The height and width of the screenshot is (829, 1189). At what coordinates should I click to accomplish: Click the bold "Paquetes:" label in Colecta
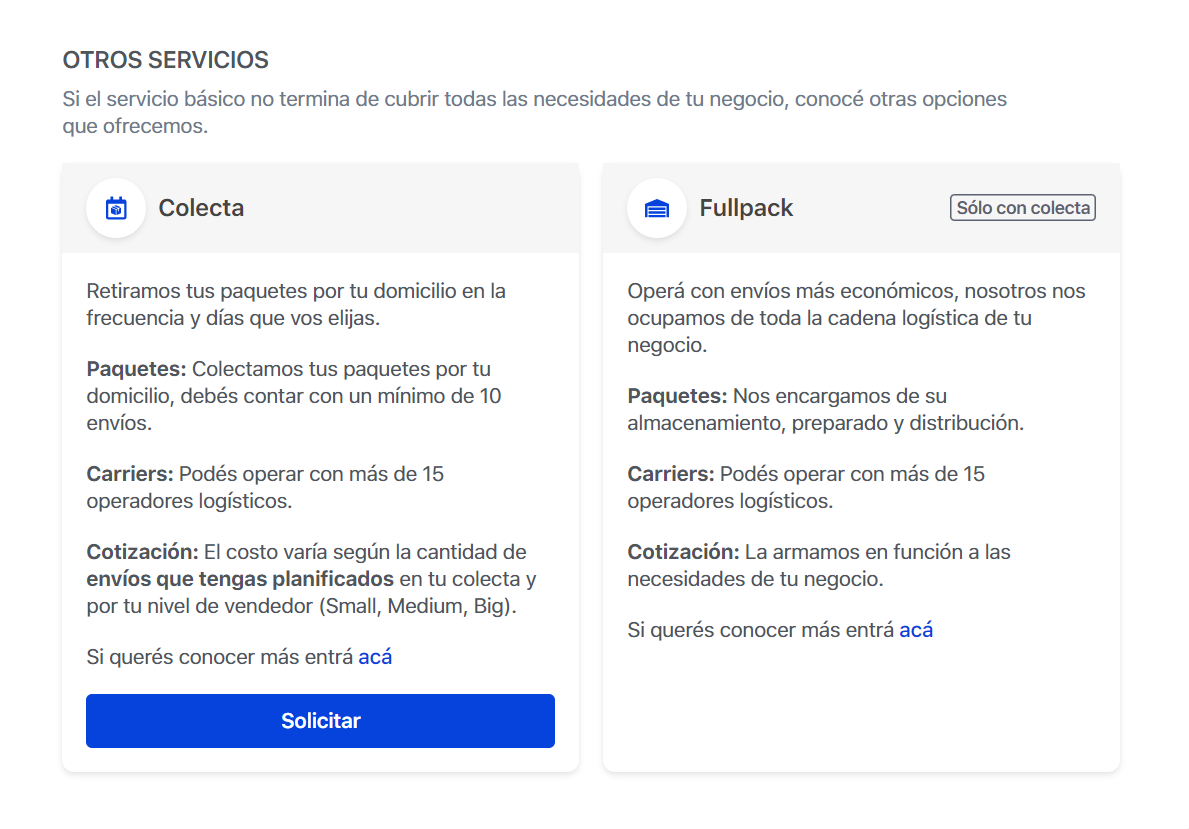pyautogui.click(x=136, y=369)
